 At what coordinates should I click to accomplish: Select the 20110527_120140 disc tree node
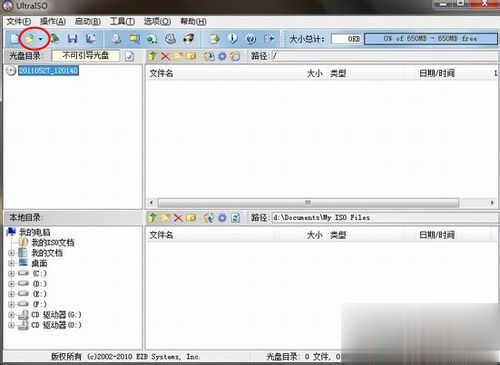pyautogui.click(x=48, y=70)
